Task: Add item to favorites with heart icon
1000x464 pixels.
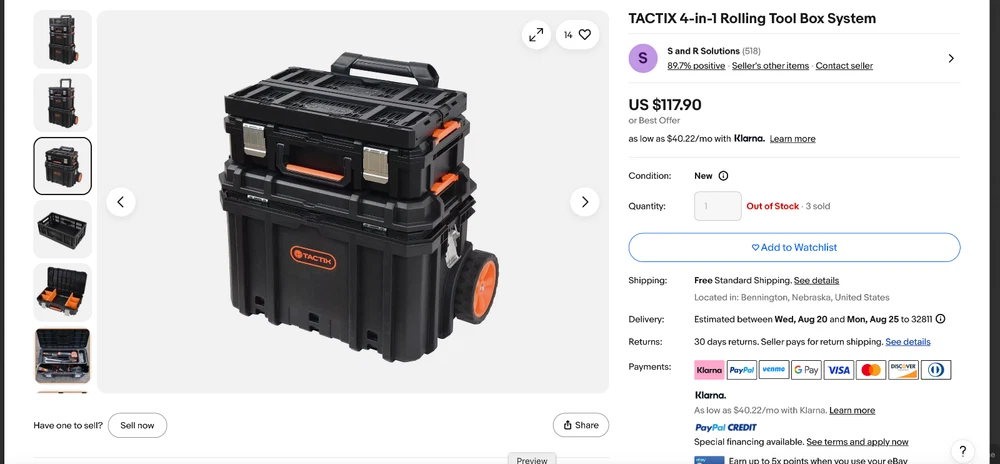Action: [578, 35]
